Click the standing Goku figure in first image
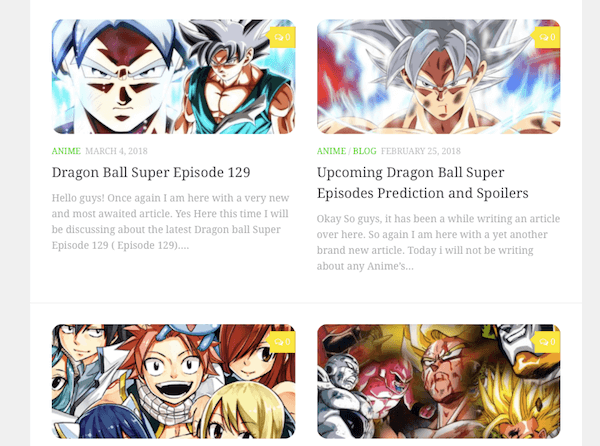600x446 pixels. click(x=237, y=82)
